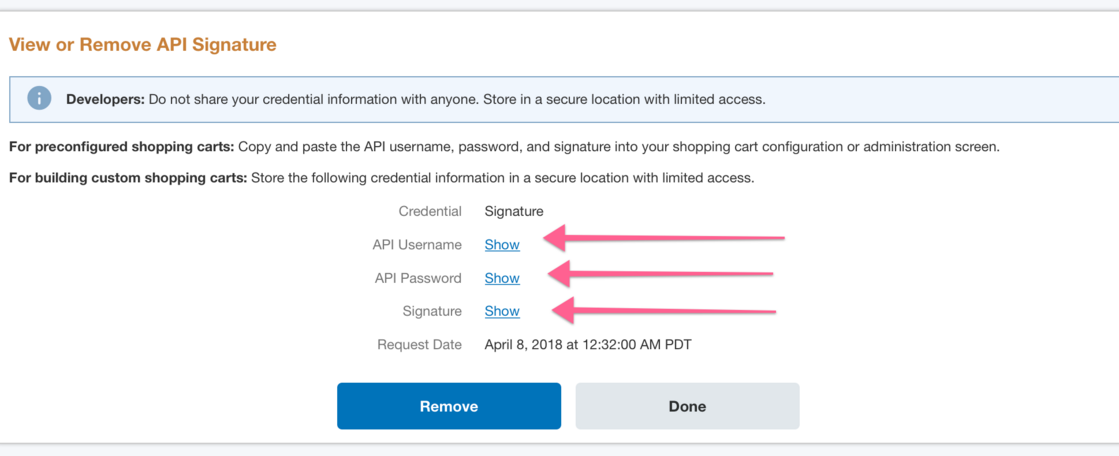Click the Credential field label
The image size is (1119, 456).
click(x=430, y=211)
